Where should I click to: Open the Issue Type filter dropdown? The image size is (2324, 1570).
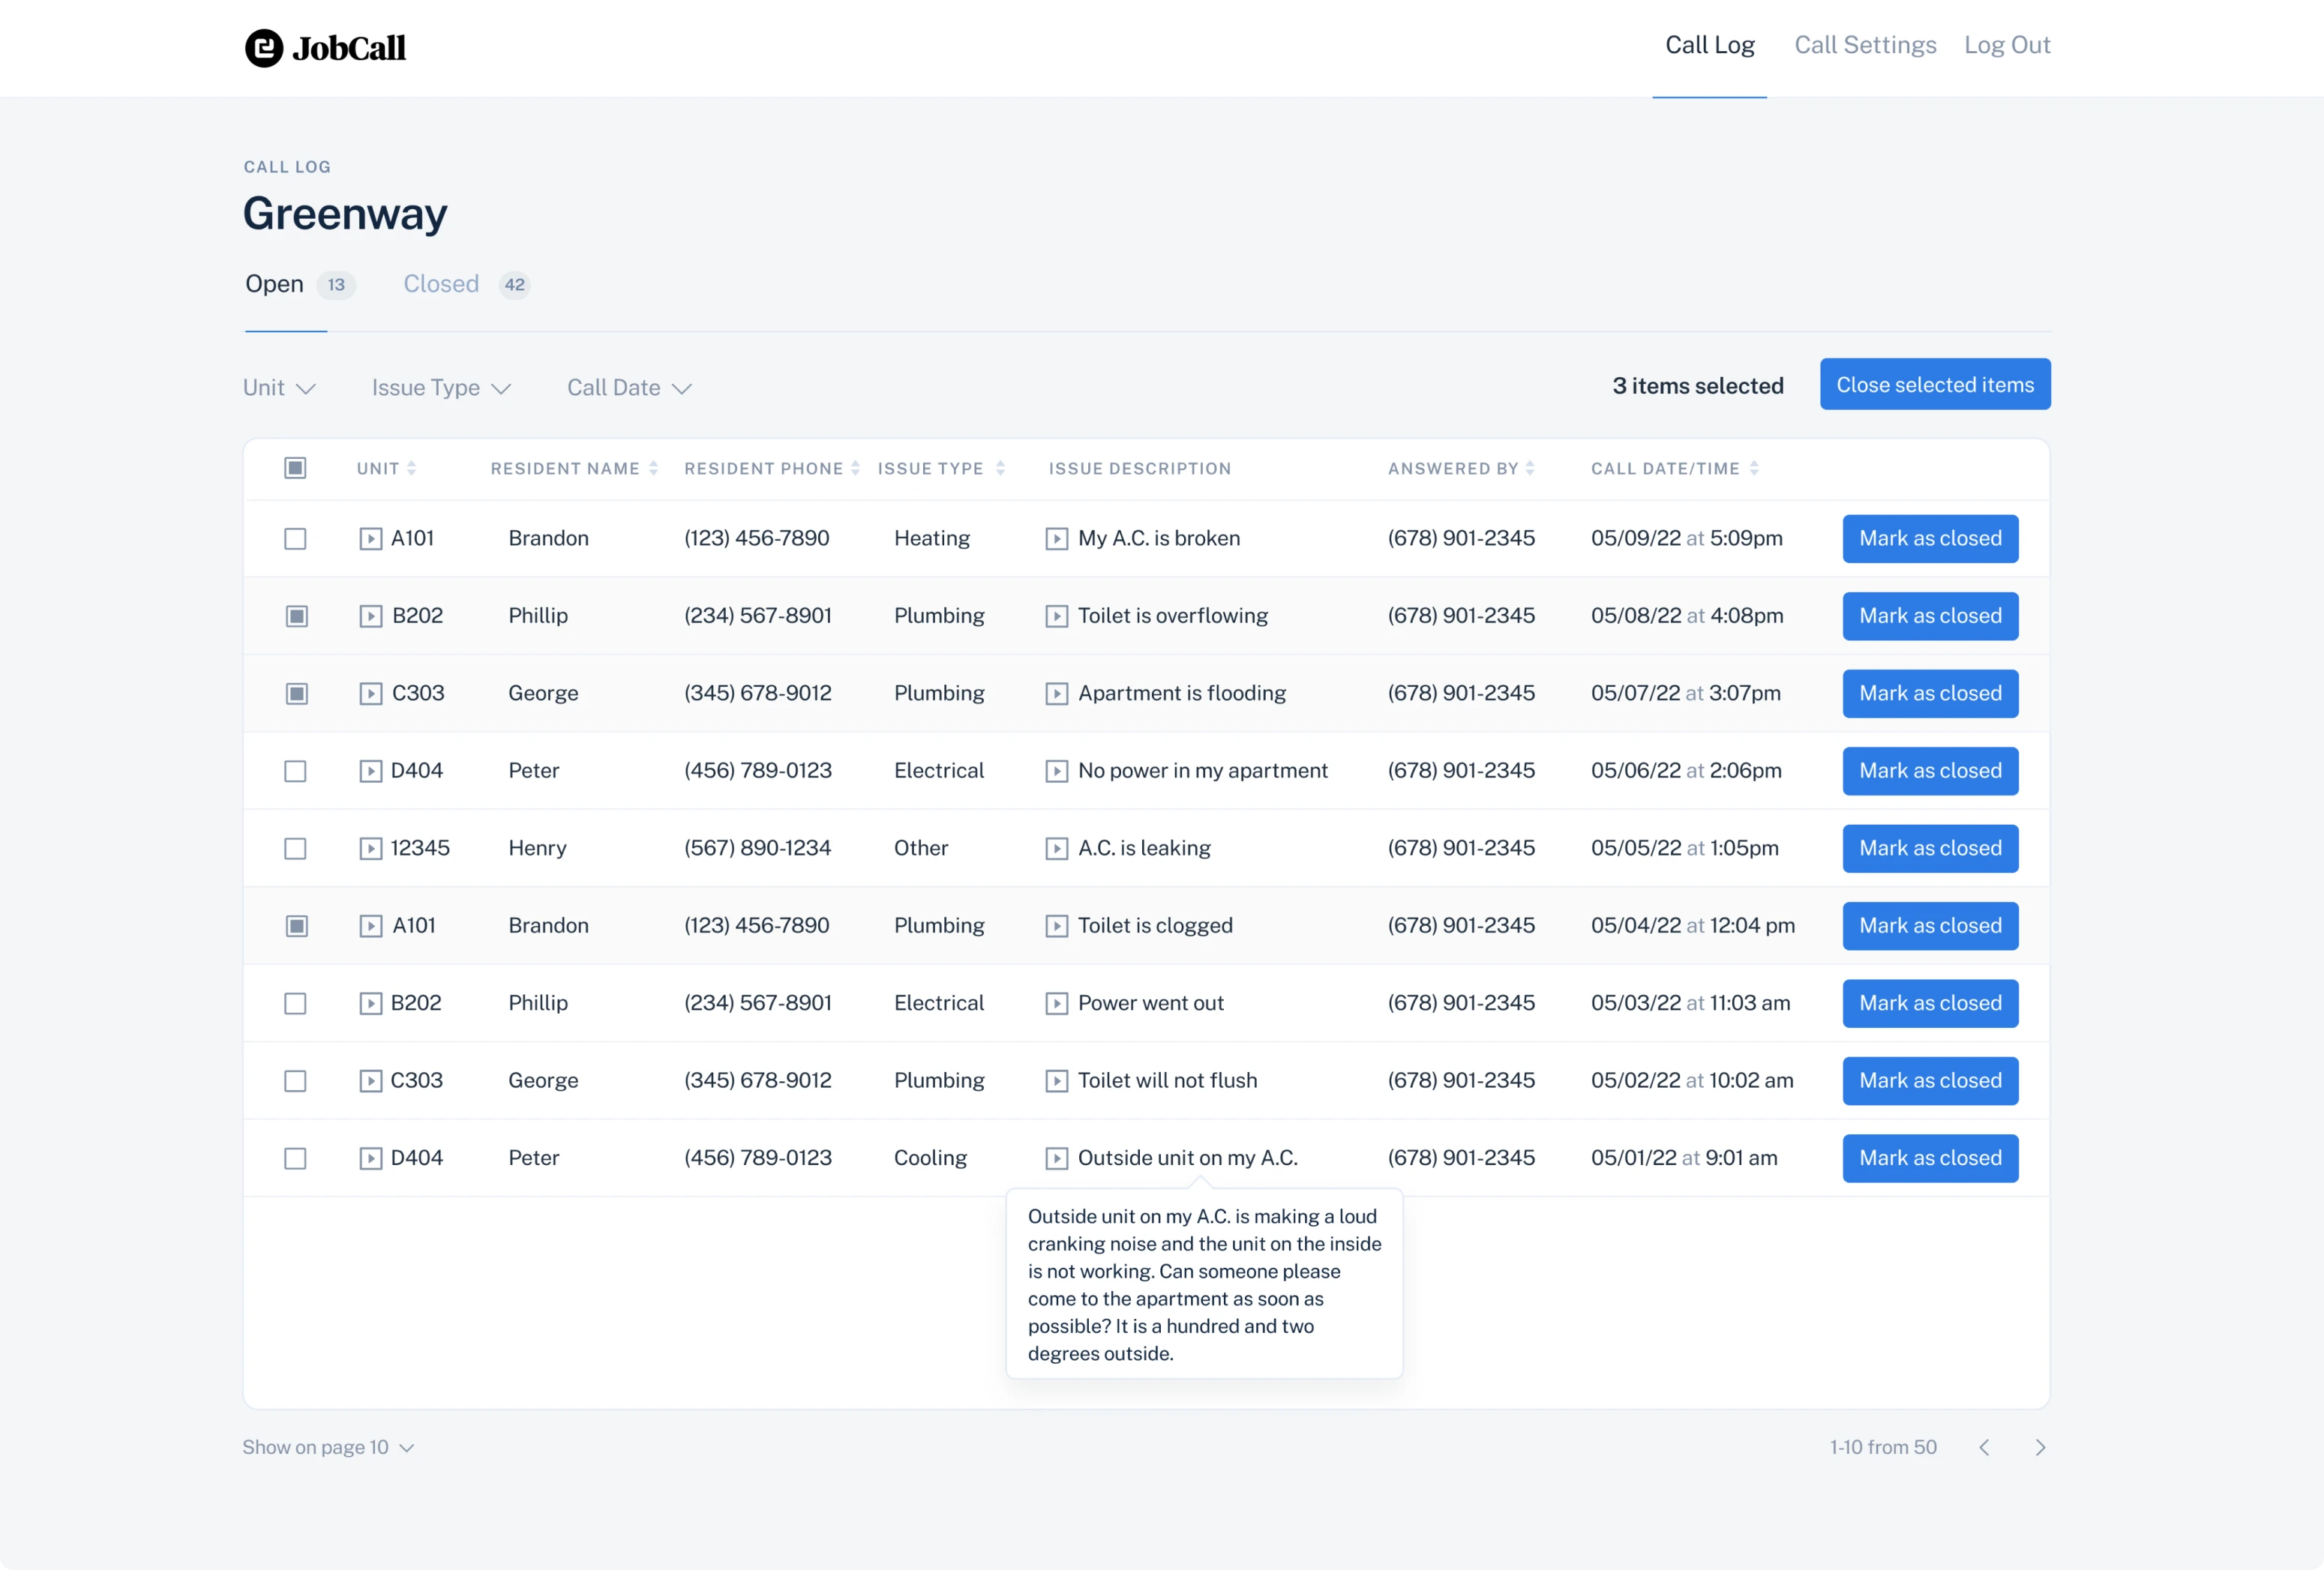(x=440, y=387)
